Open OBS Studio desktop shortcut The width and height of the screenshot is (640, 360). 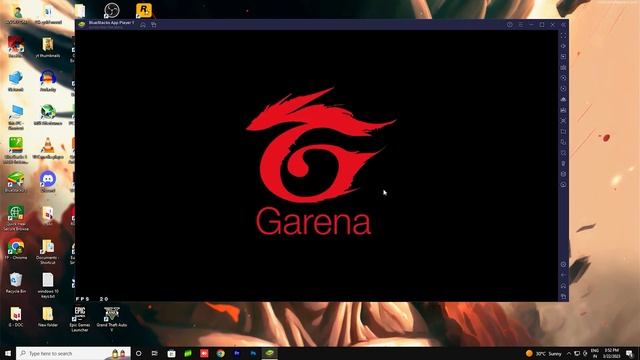[111, 10]
